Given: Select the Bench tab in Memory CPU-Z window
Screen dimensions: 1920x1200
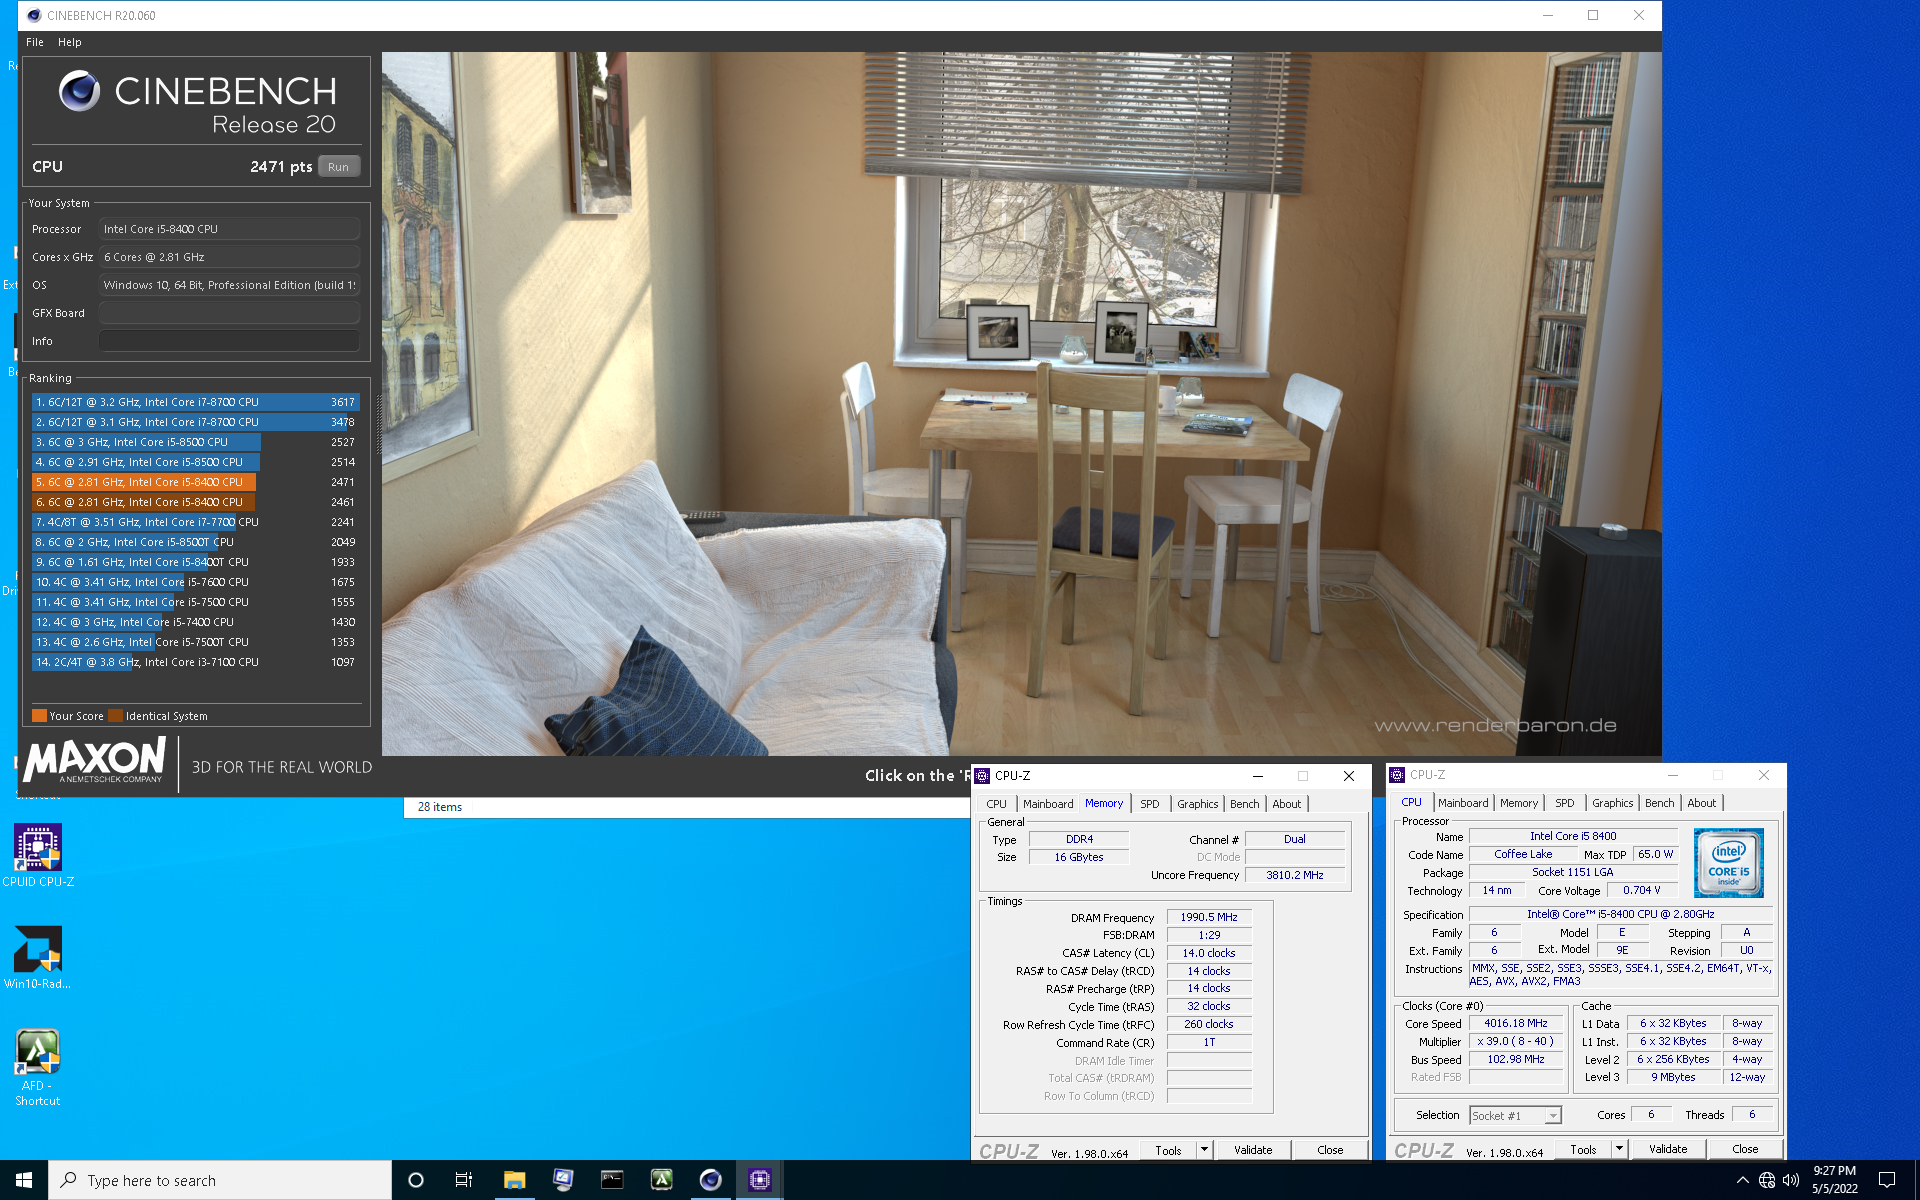Looking at the screenshot, I should 1245,804.
